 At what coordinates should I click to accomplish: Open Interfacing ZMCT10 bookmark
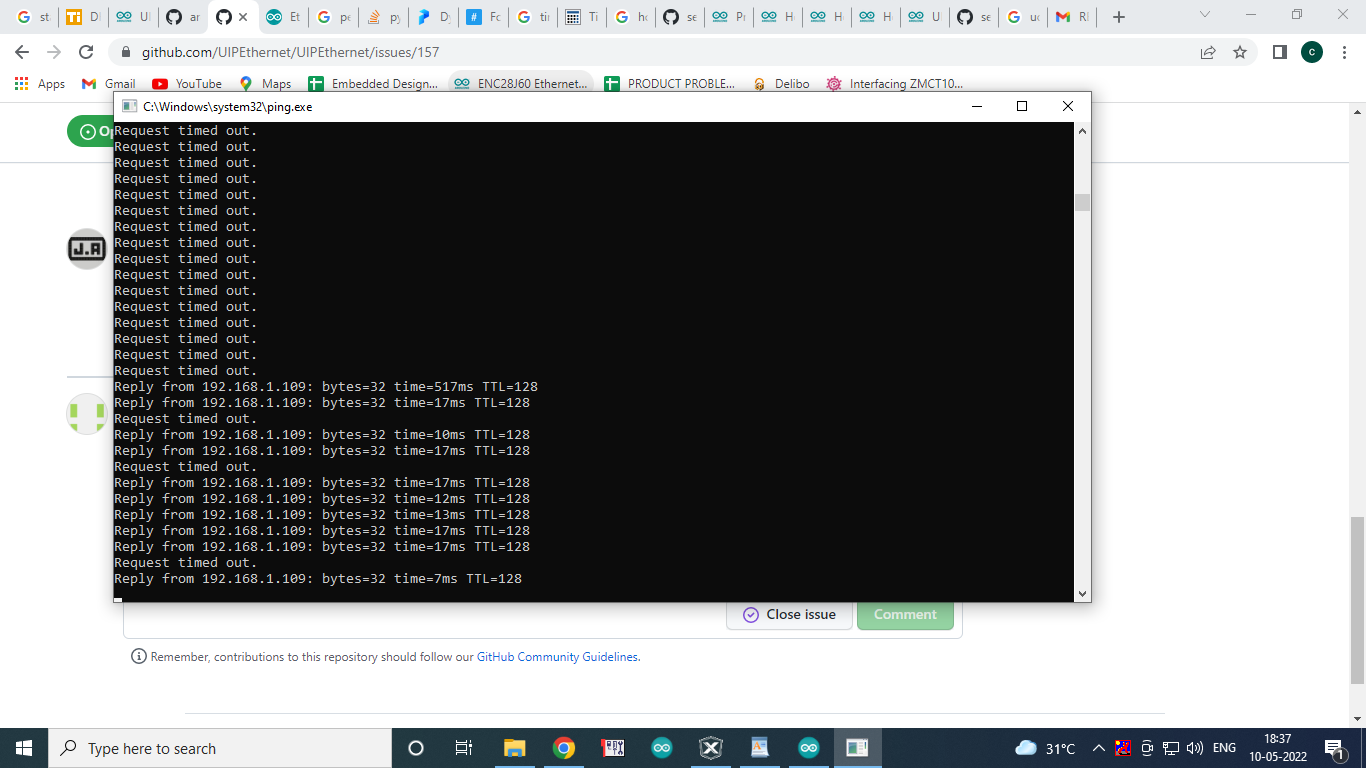895,84
